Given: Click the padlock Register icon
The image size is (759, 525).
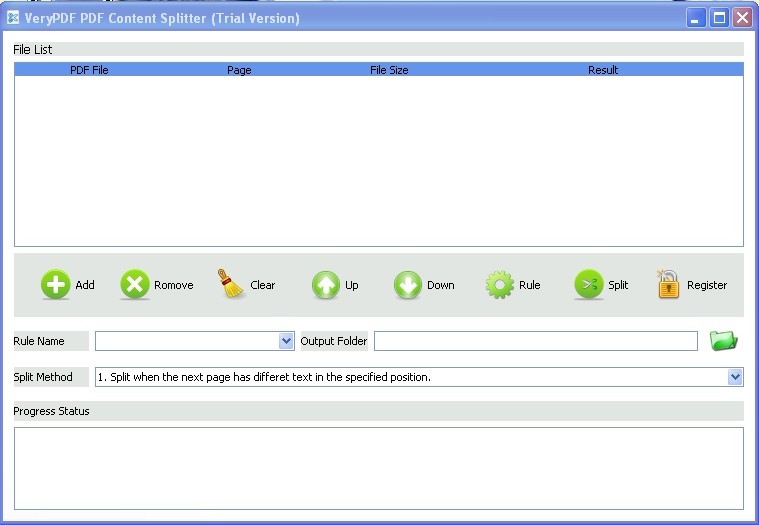Looking at the screenshot, I should [668, 284].
